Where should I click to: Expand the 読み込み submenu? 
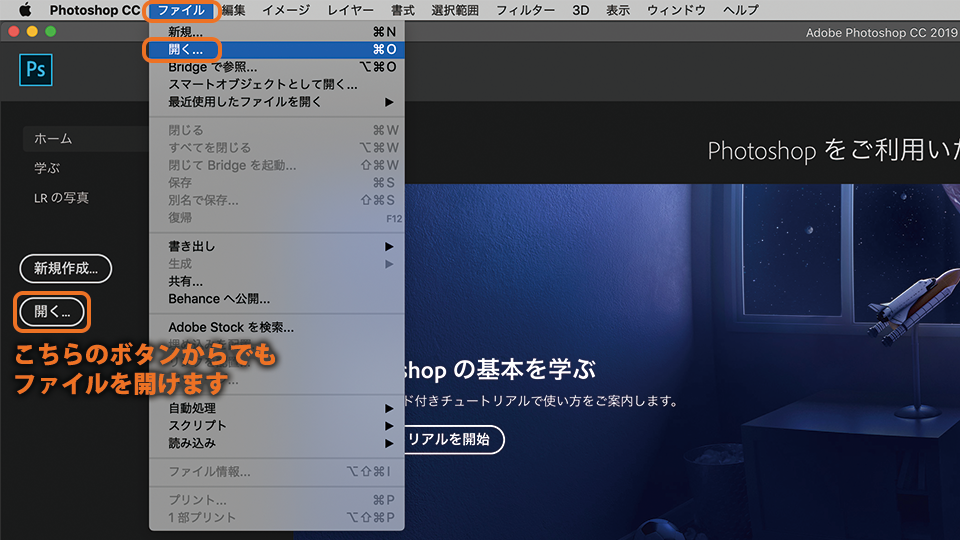277,443
